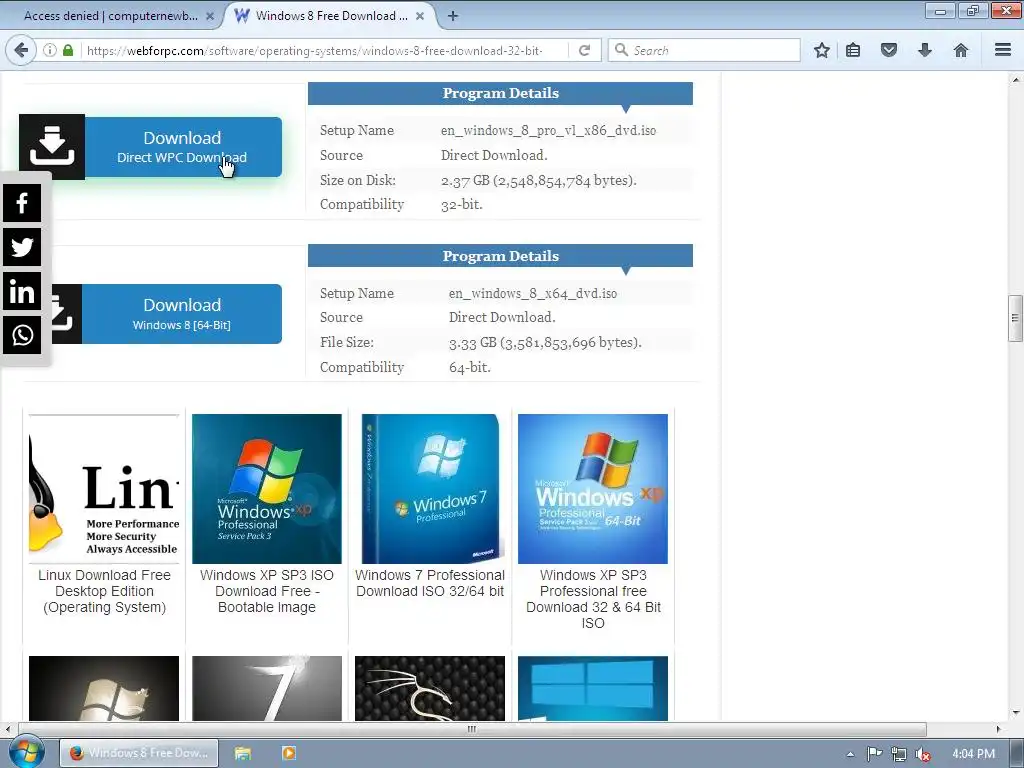Click the 4:04 PM taskbar clock
The image size is (1024, 768).
tap(973, 754)
